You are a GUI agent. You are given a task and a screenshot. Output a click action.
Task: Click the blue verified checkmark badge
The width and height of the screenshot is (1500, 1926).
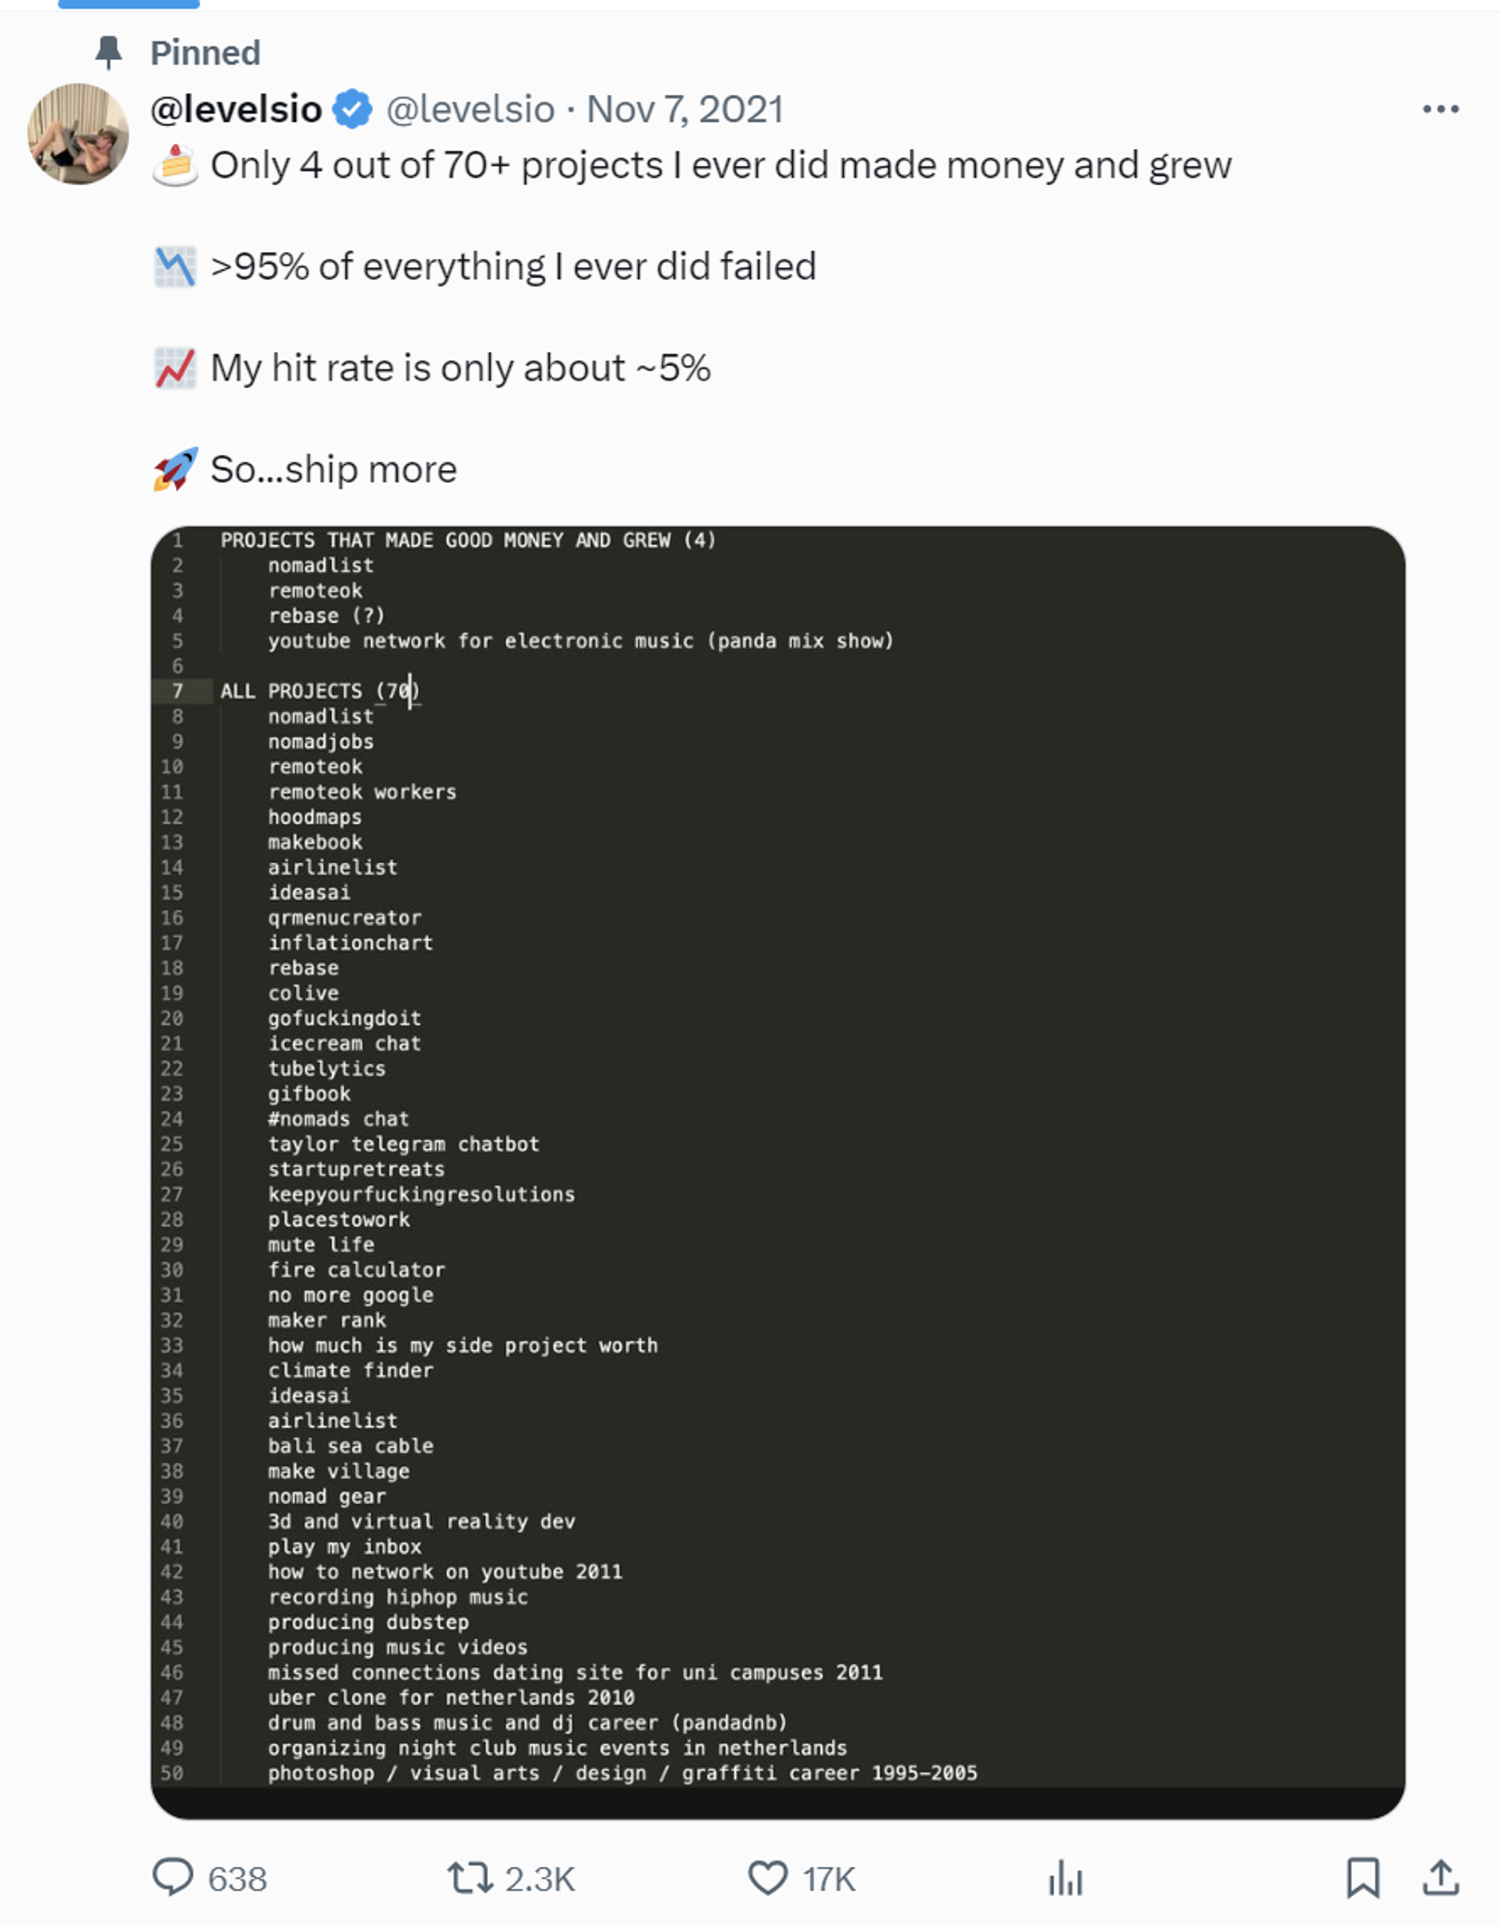pyautogui.click(x=352, y=109)
